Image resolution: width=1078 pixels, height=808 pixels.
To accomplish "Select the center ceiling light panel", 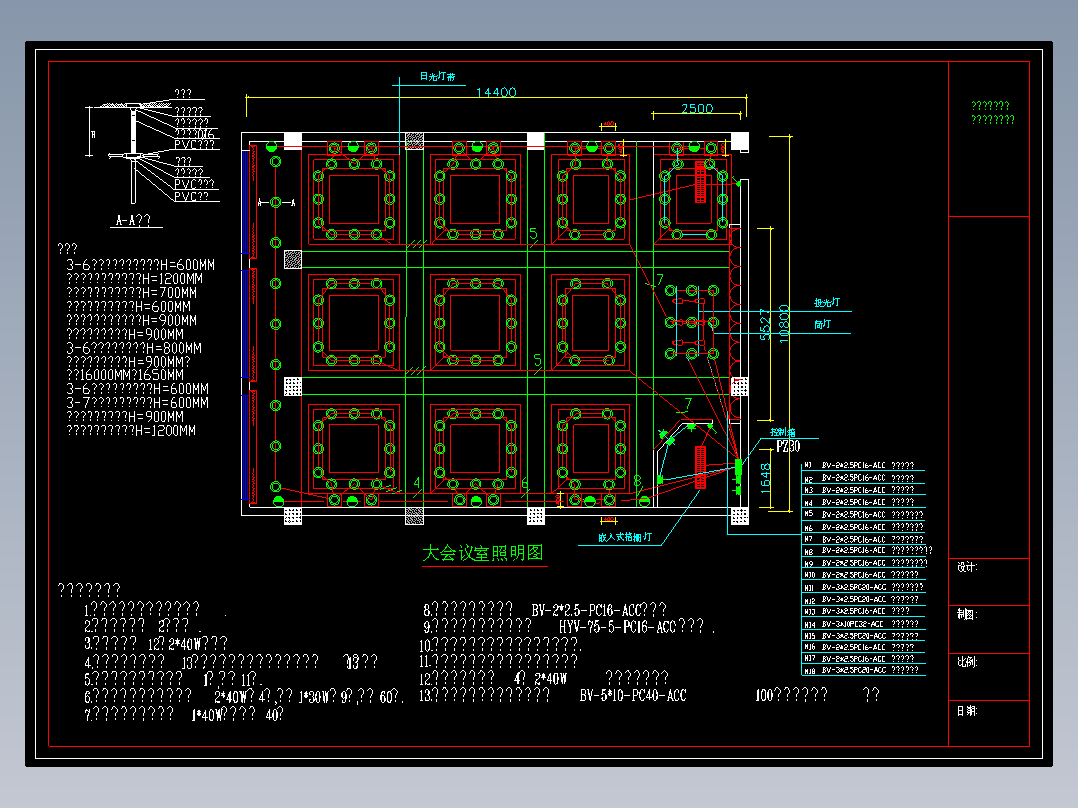I will point(475,323).
